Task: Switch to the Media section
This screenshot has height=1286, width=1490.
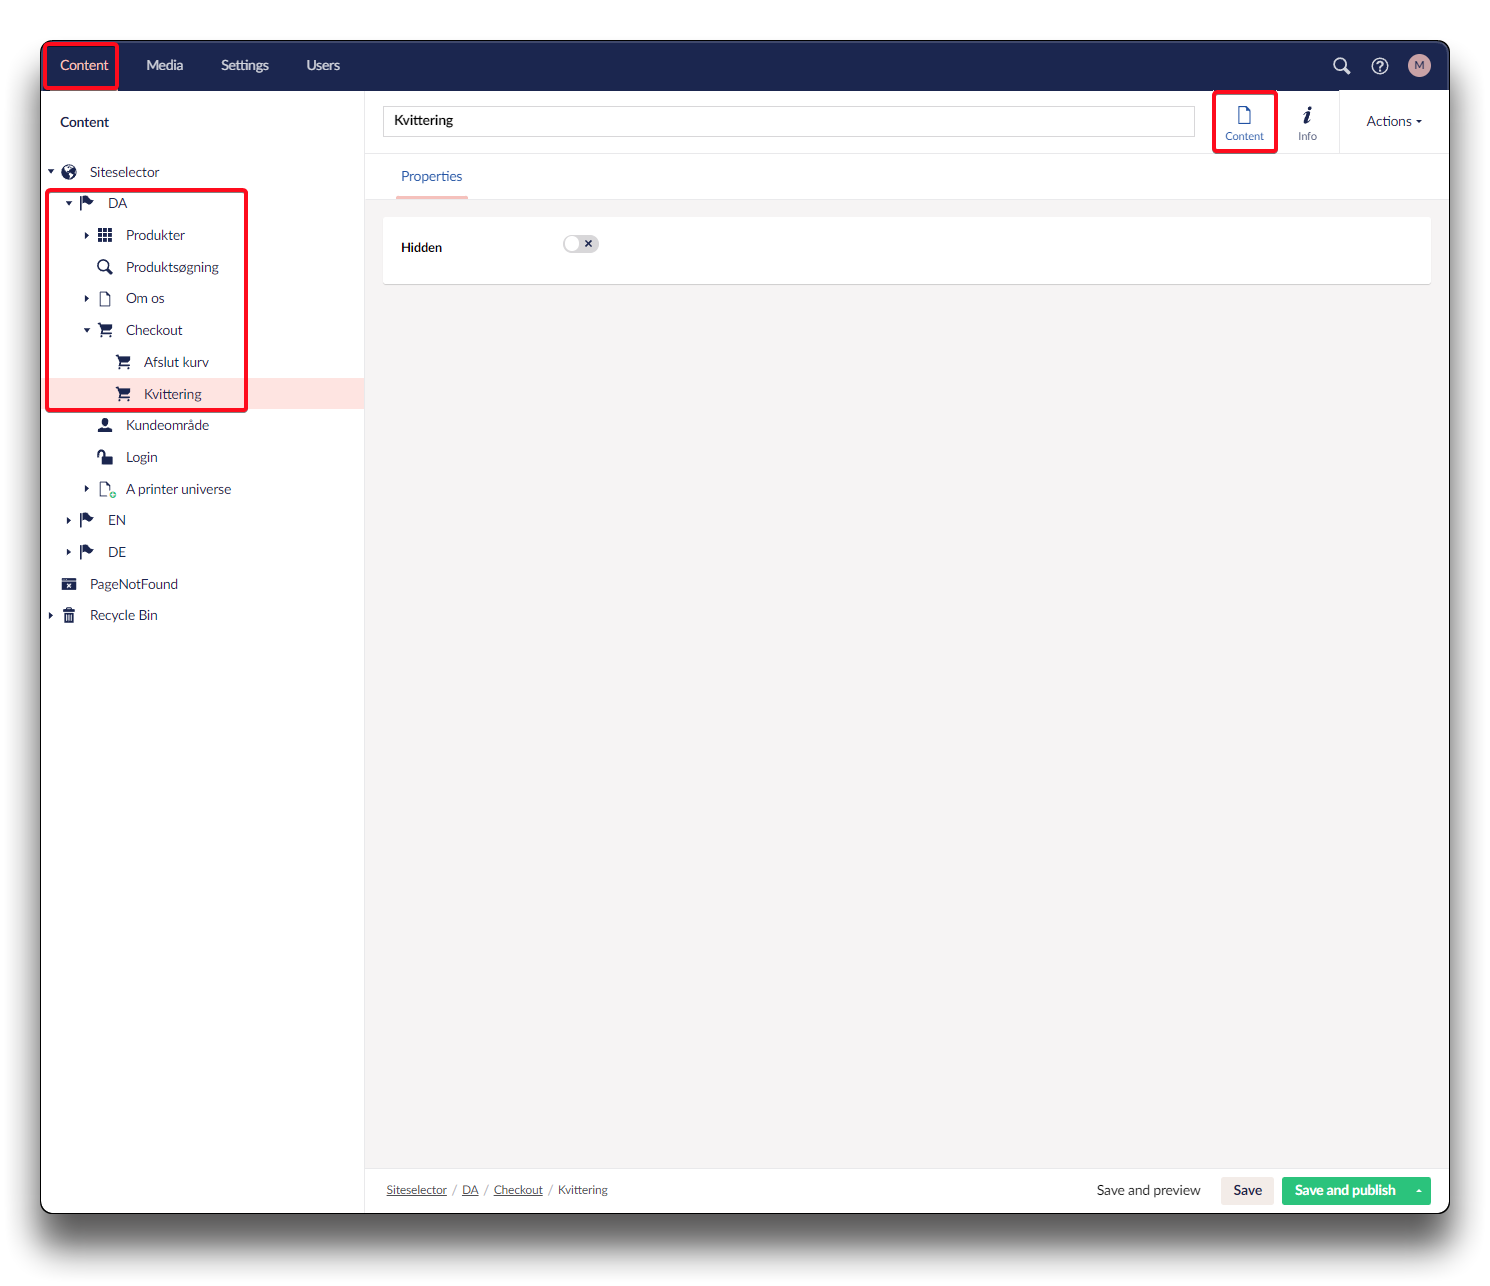Action: (164, 66)
